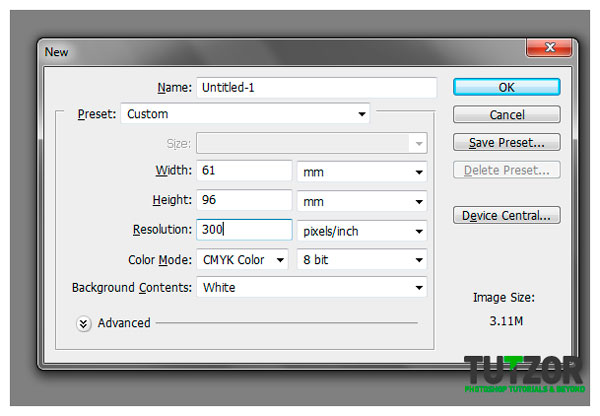Open the Background Contents dropdown
This screenshot has width=600, height=416.
pyautogui.click(x=312, y=288)
